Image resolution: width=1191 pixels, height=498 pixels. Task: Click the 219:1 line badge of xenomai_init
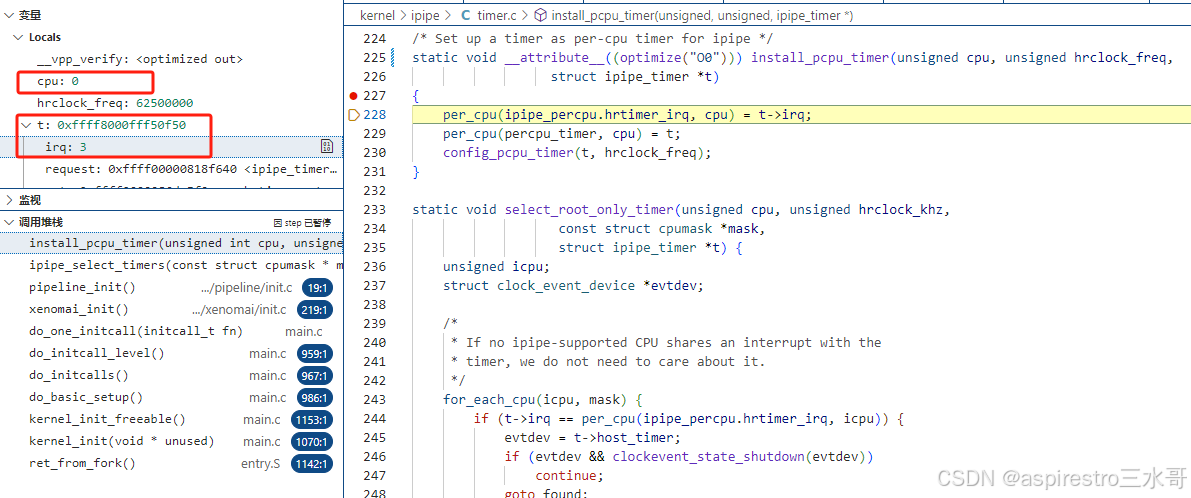(312, 310)
